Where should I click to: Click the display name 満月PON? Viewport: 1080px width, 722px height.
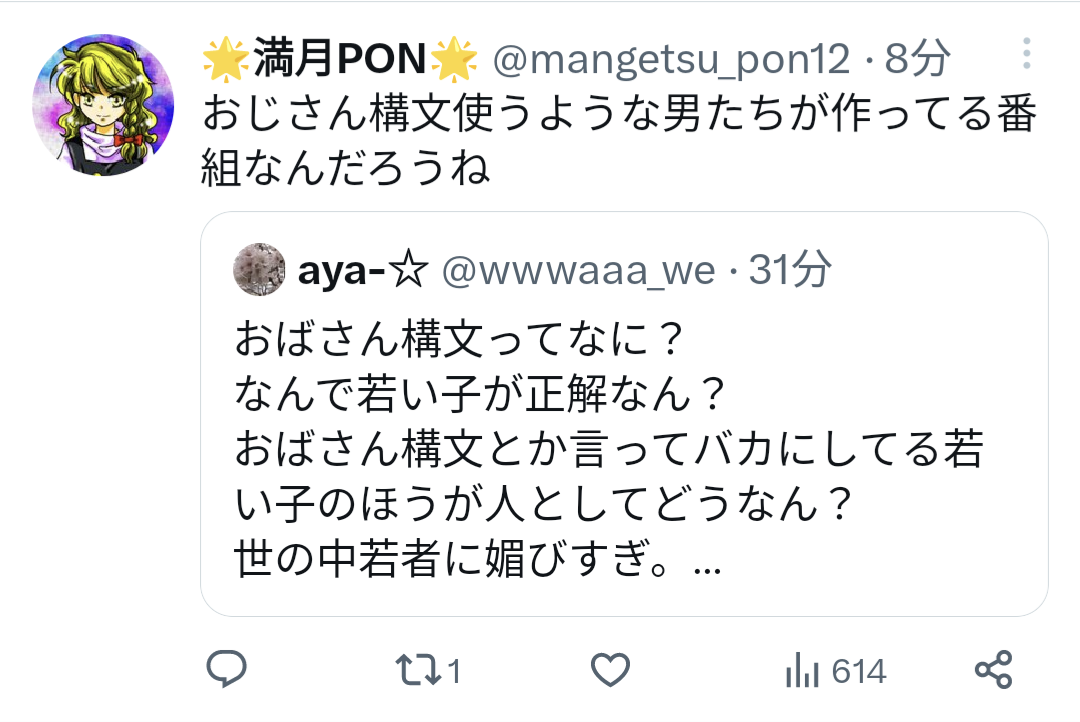pos(340,59)
